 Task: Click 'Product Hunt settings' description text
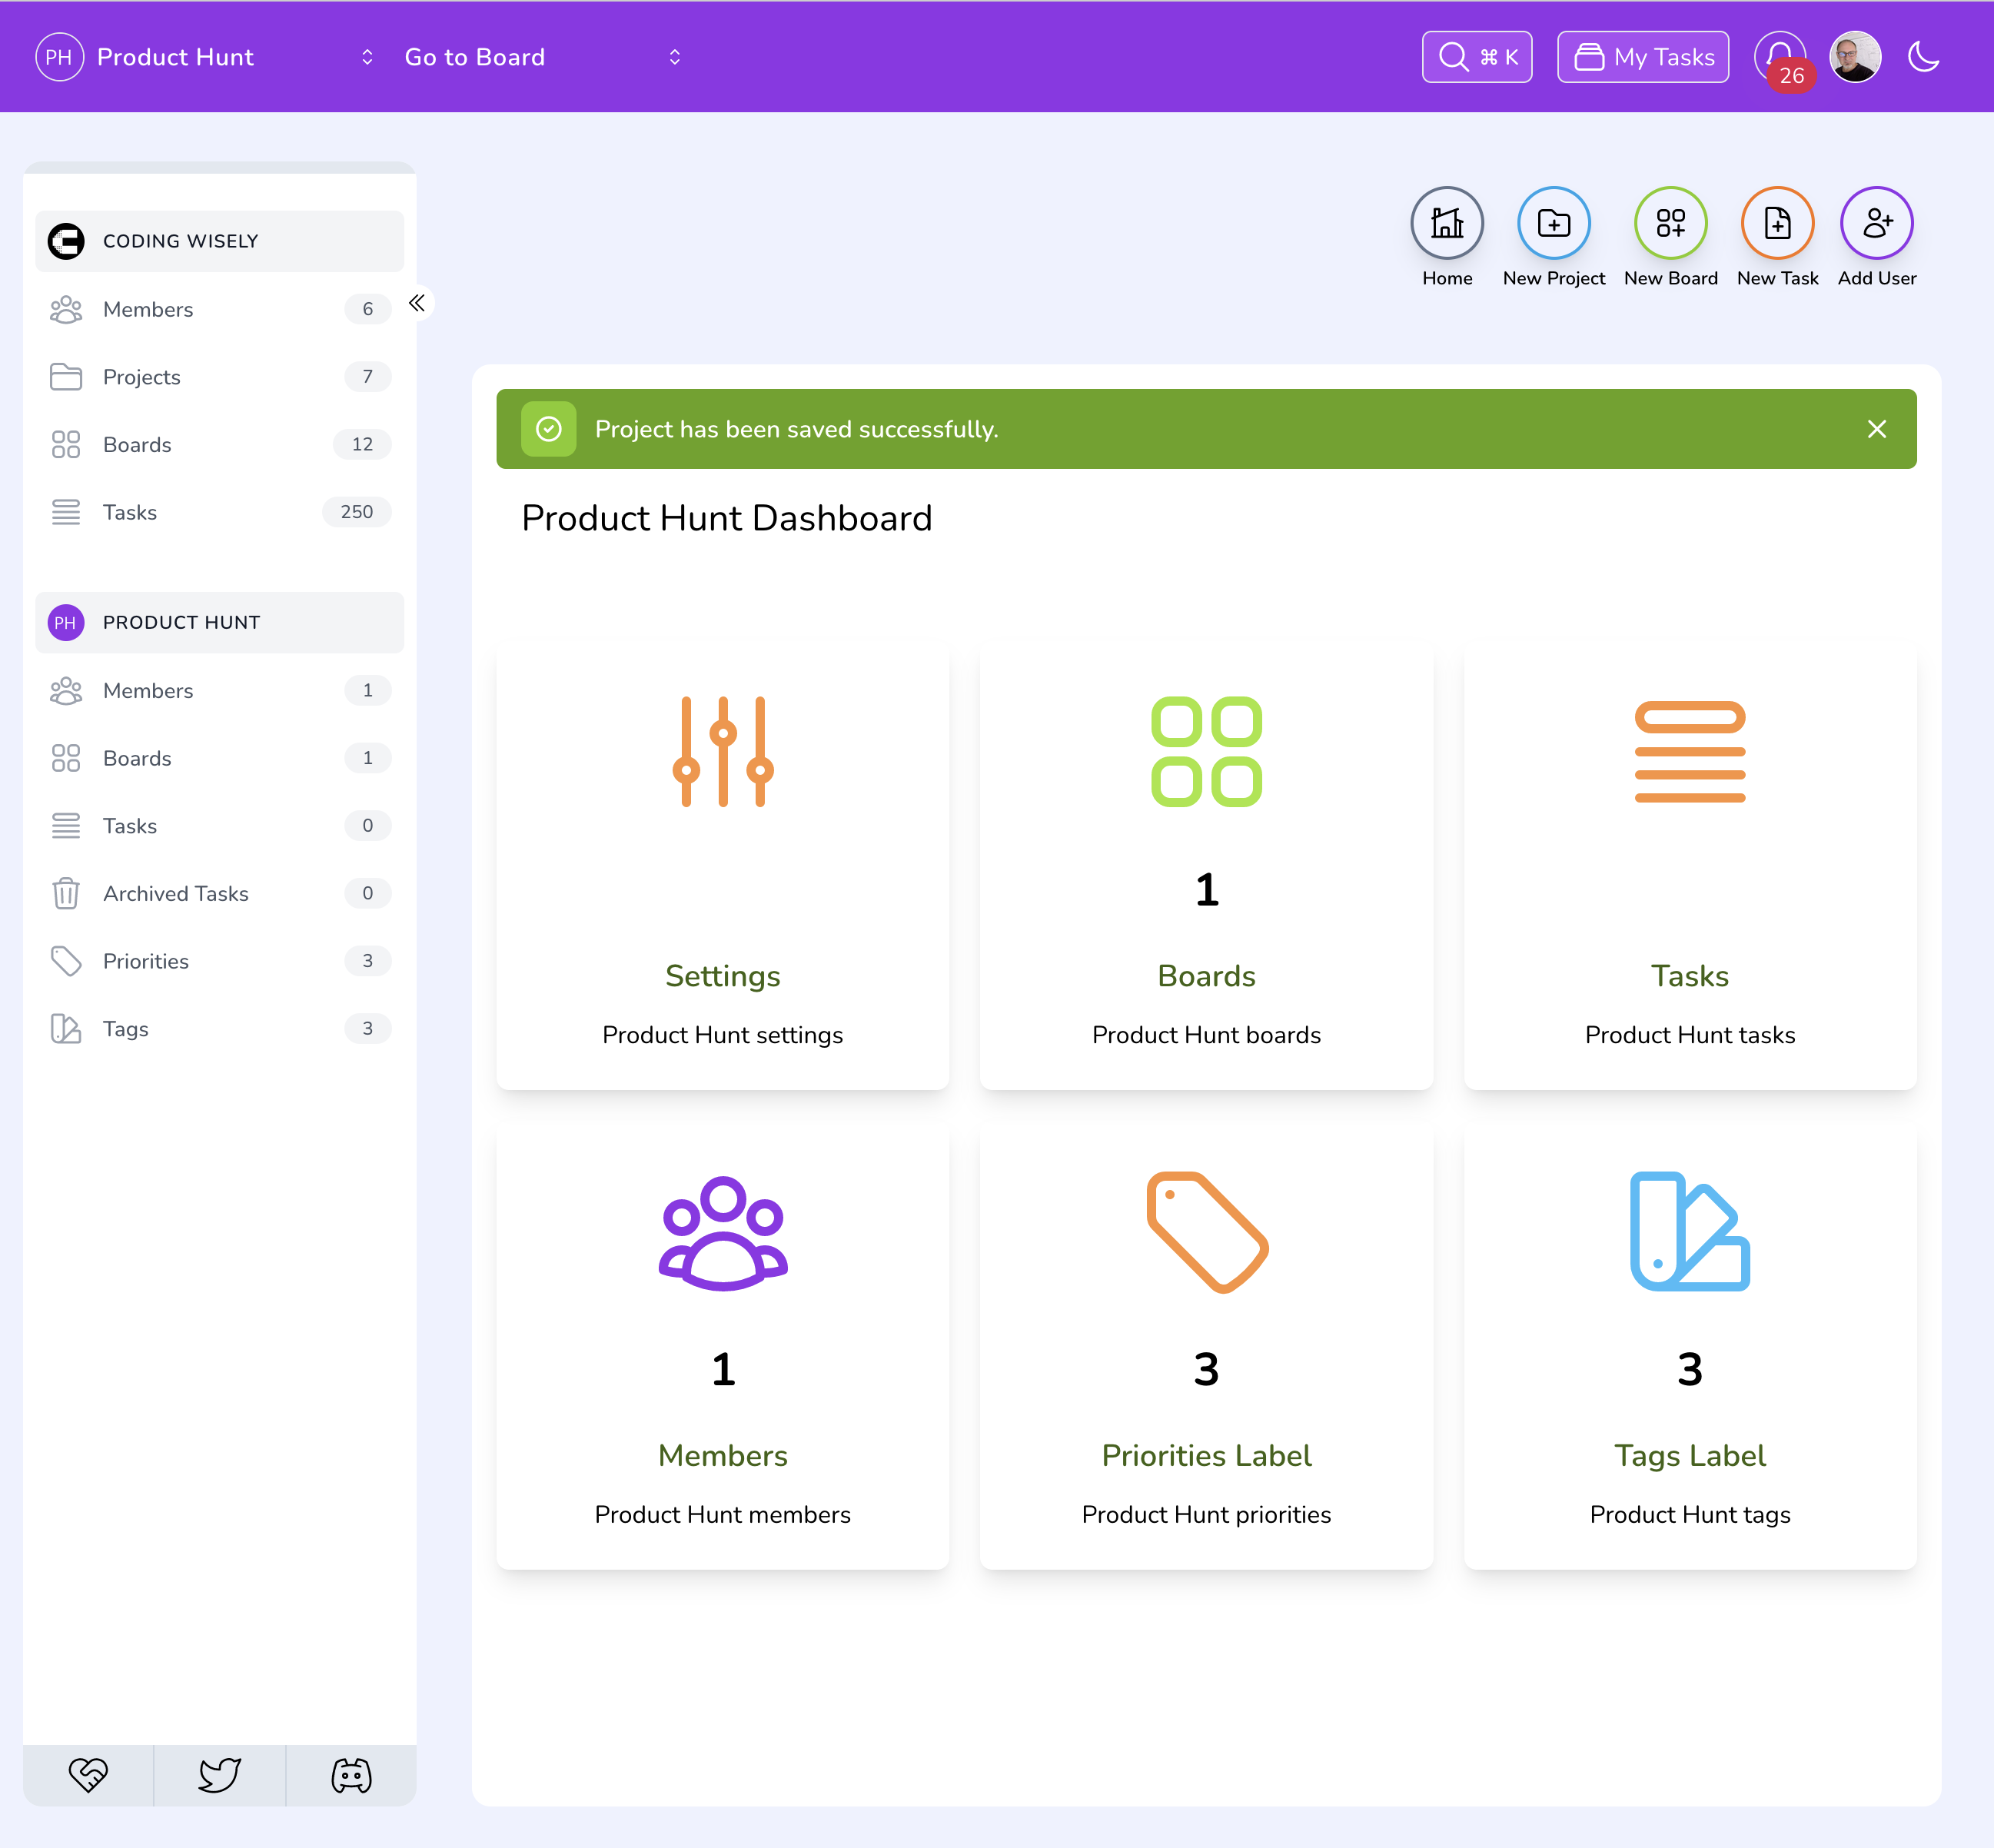(722, 1035)
